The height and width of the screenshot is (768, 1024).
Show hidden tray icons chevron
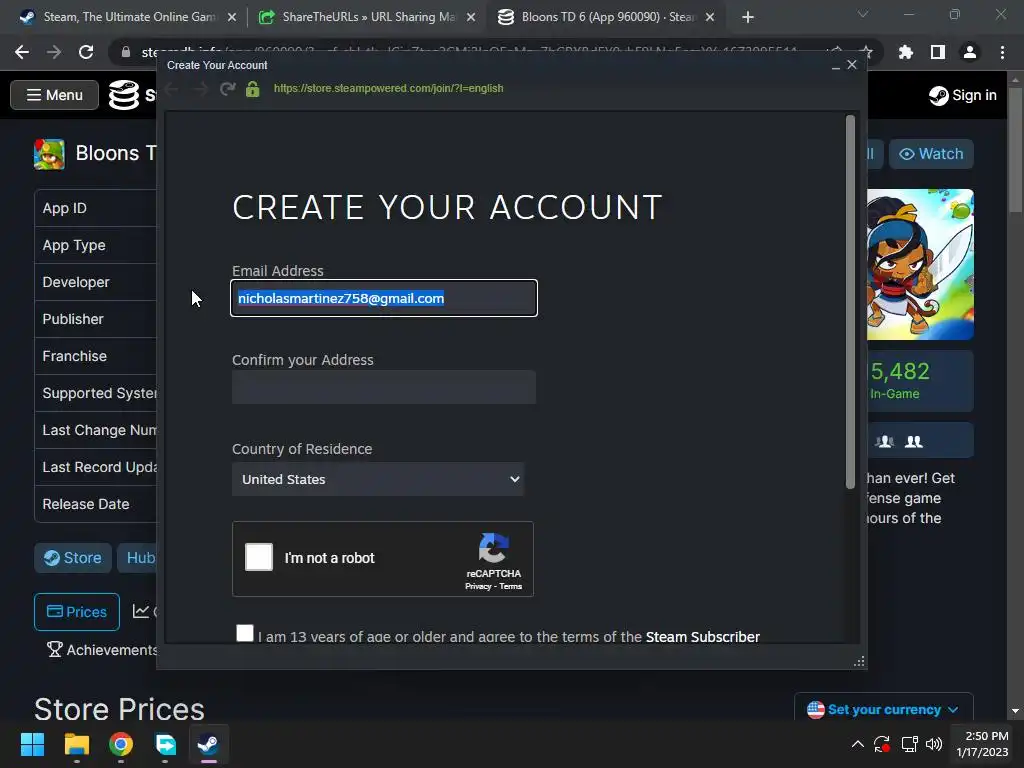click(x=857, y=744)
